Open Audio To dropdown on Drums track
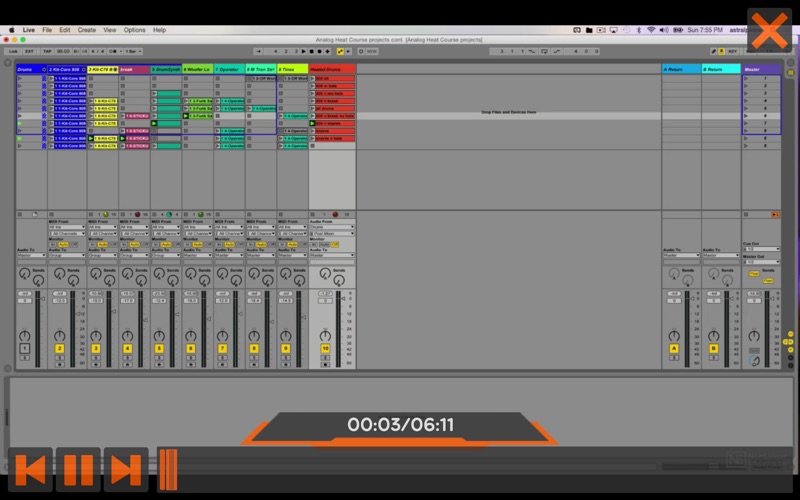The height and width of the screenshot is (500, 800). click(x=31, y=255)
